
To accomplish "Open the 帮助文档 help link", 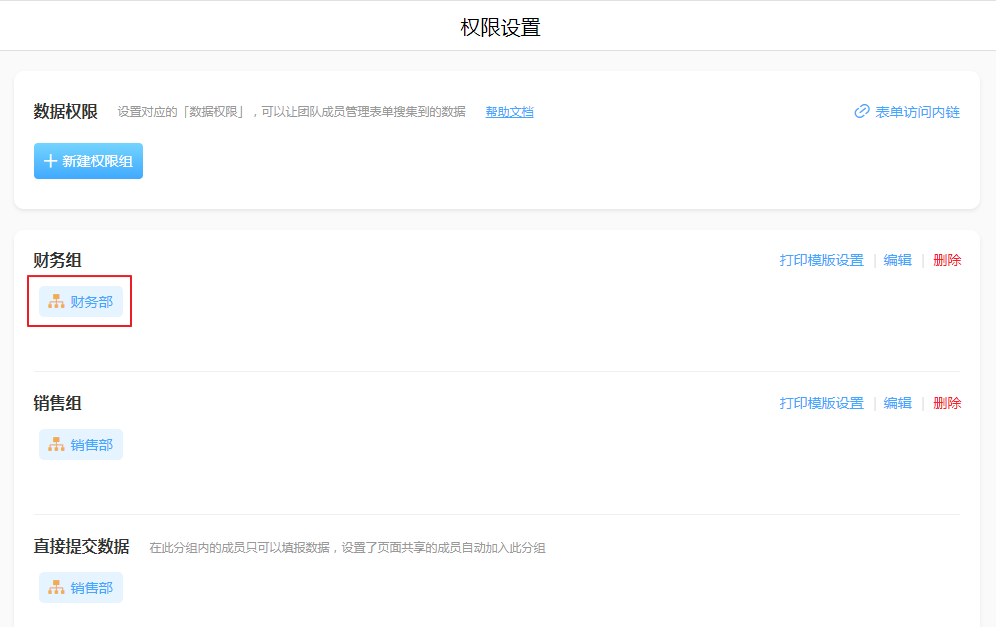I will 509,112.
